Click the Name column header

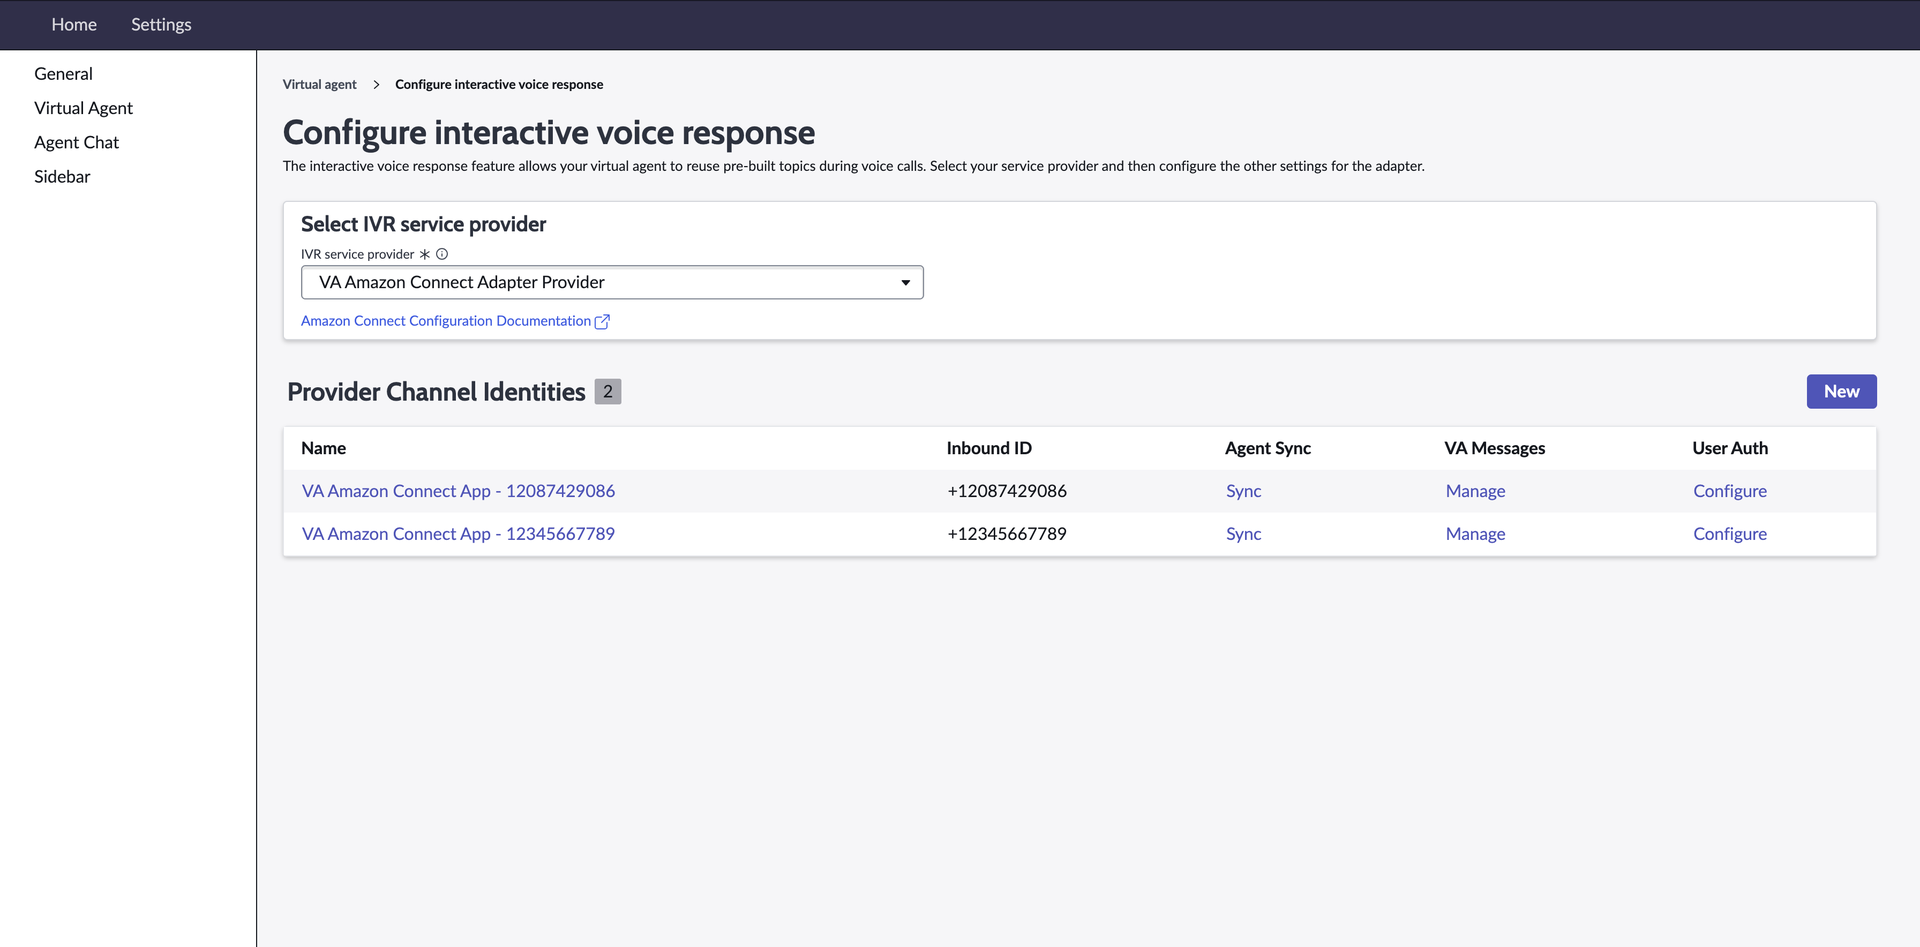tap(324, 448)
